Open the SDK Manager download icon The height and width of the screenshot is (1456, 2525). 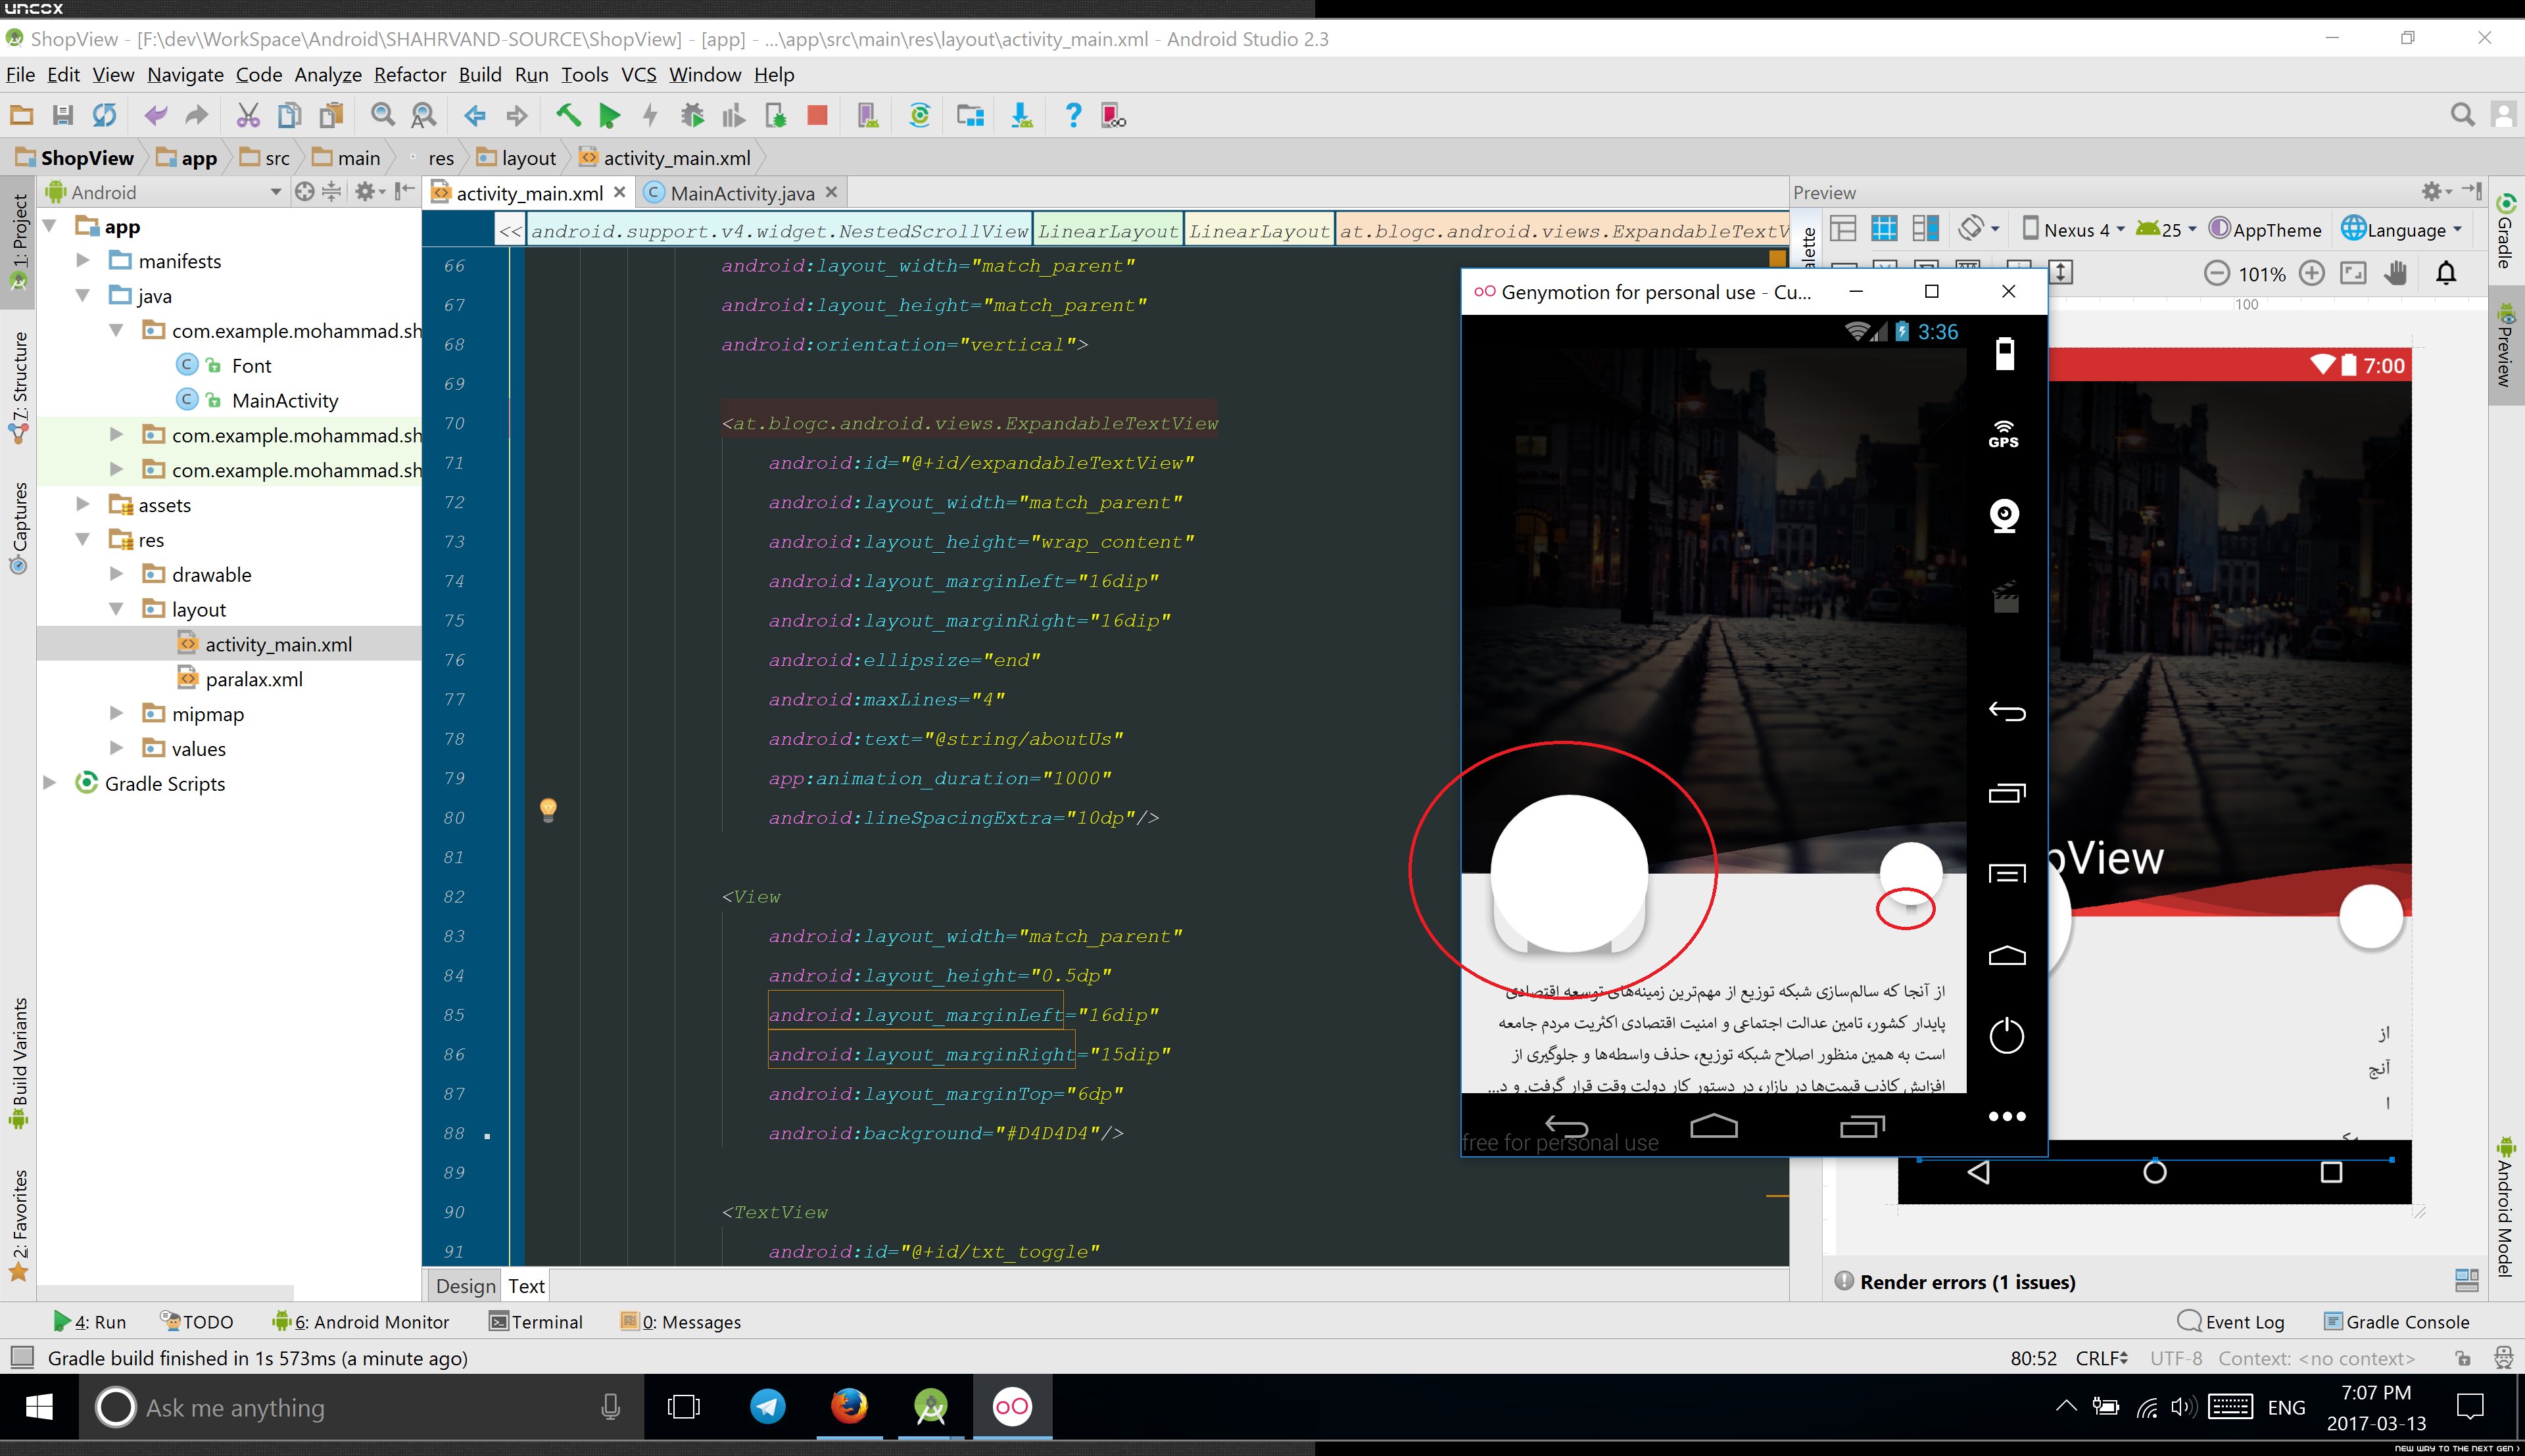pos(1021,115)
